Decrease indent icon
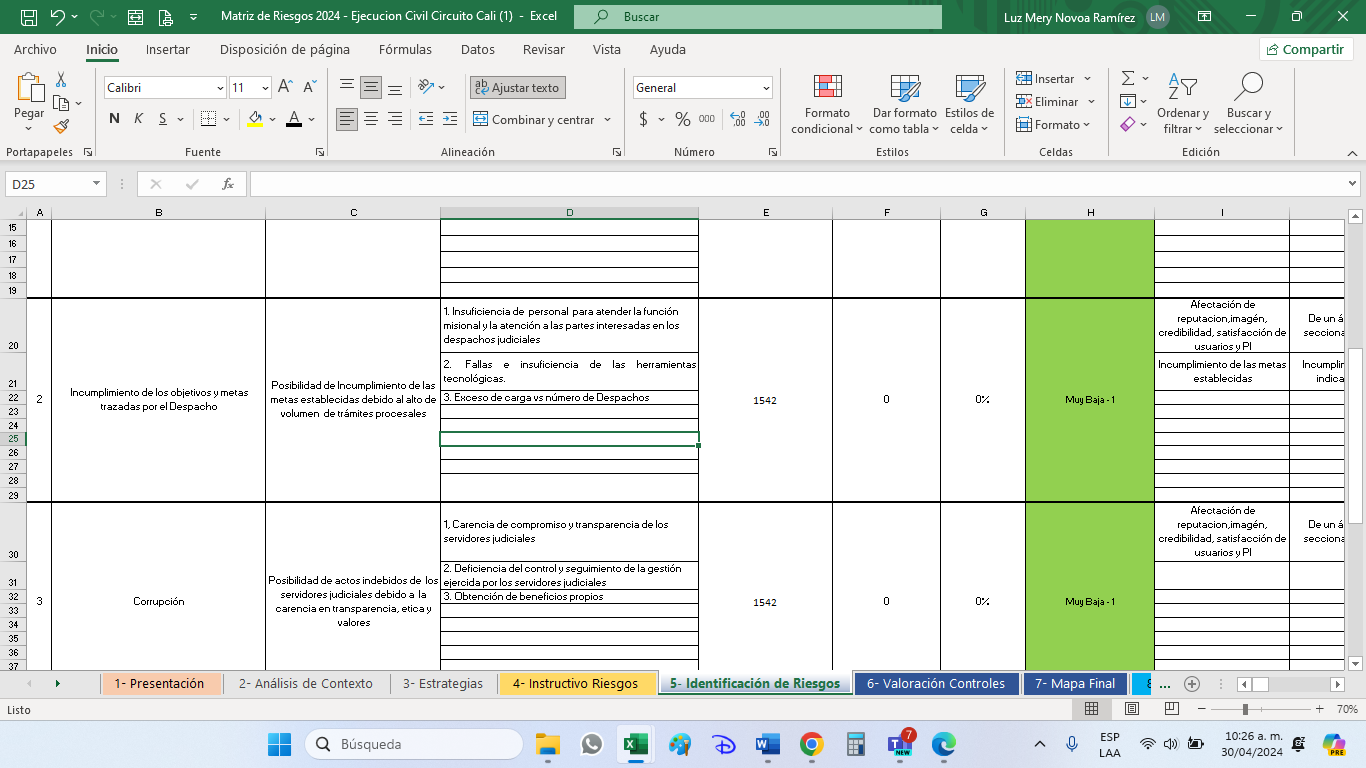 click(426, 119)
